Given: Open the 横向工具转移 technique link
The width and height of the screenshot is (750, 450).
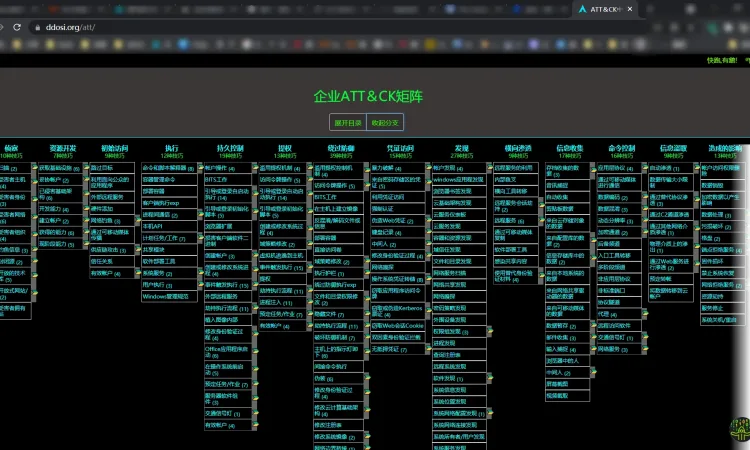Looking at the screenshot, I should coord(511,191).
